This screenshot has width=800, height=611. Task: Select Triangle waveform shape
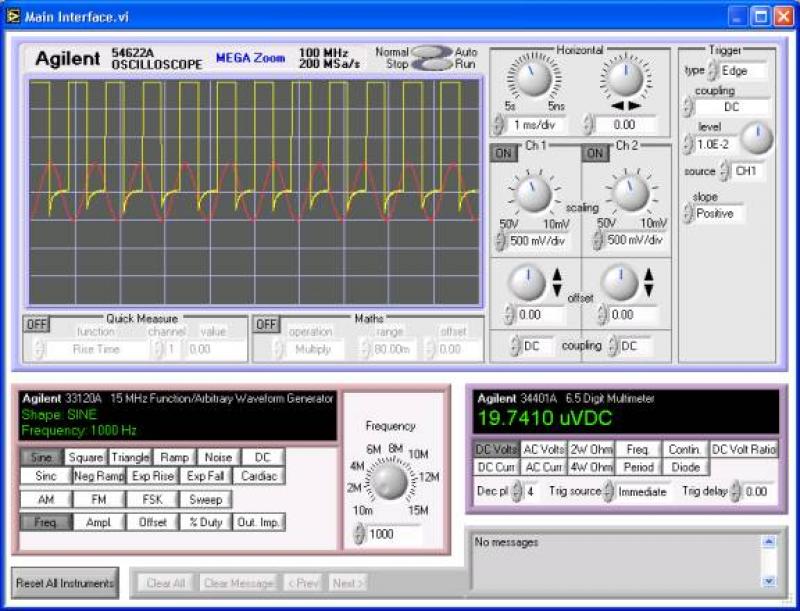(x=130, y=457)
